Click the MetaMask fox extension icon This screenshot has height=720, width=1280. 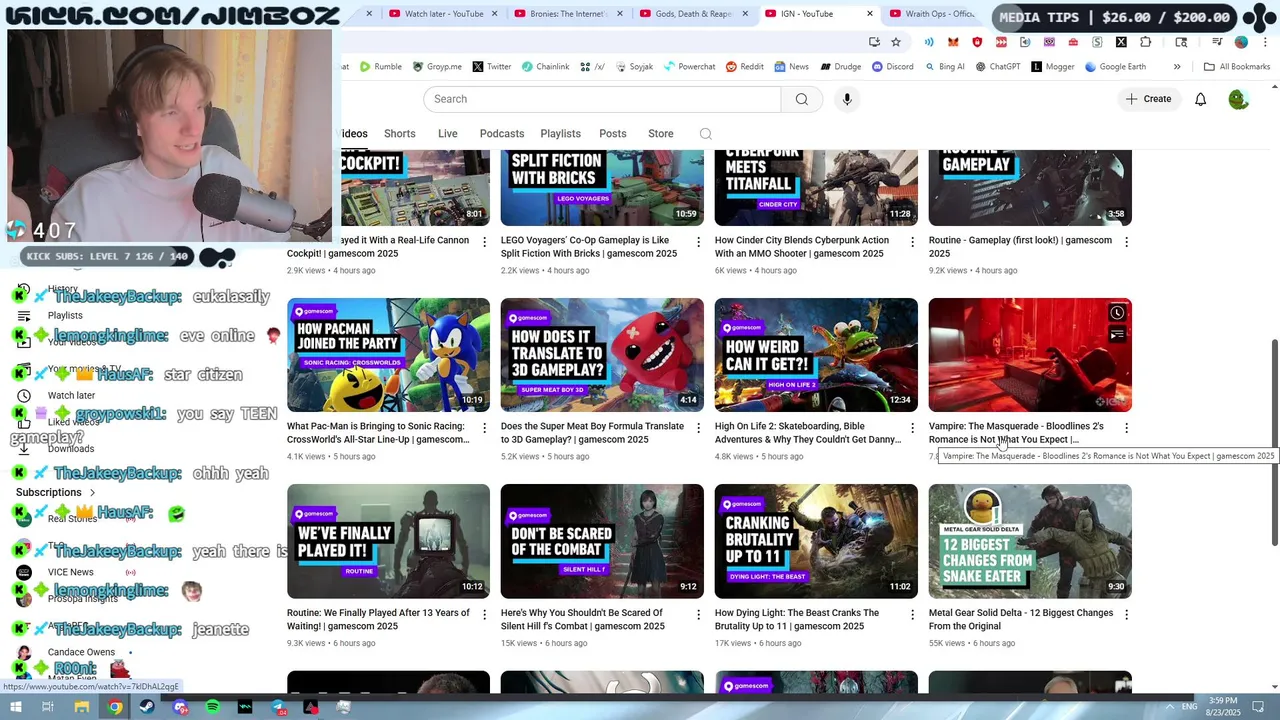click(x=953, y=42)
